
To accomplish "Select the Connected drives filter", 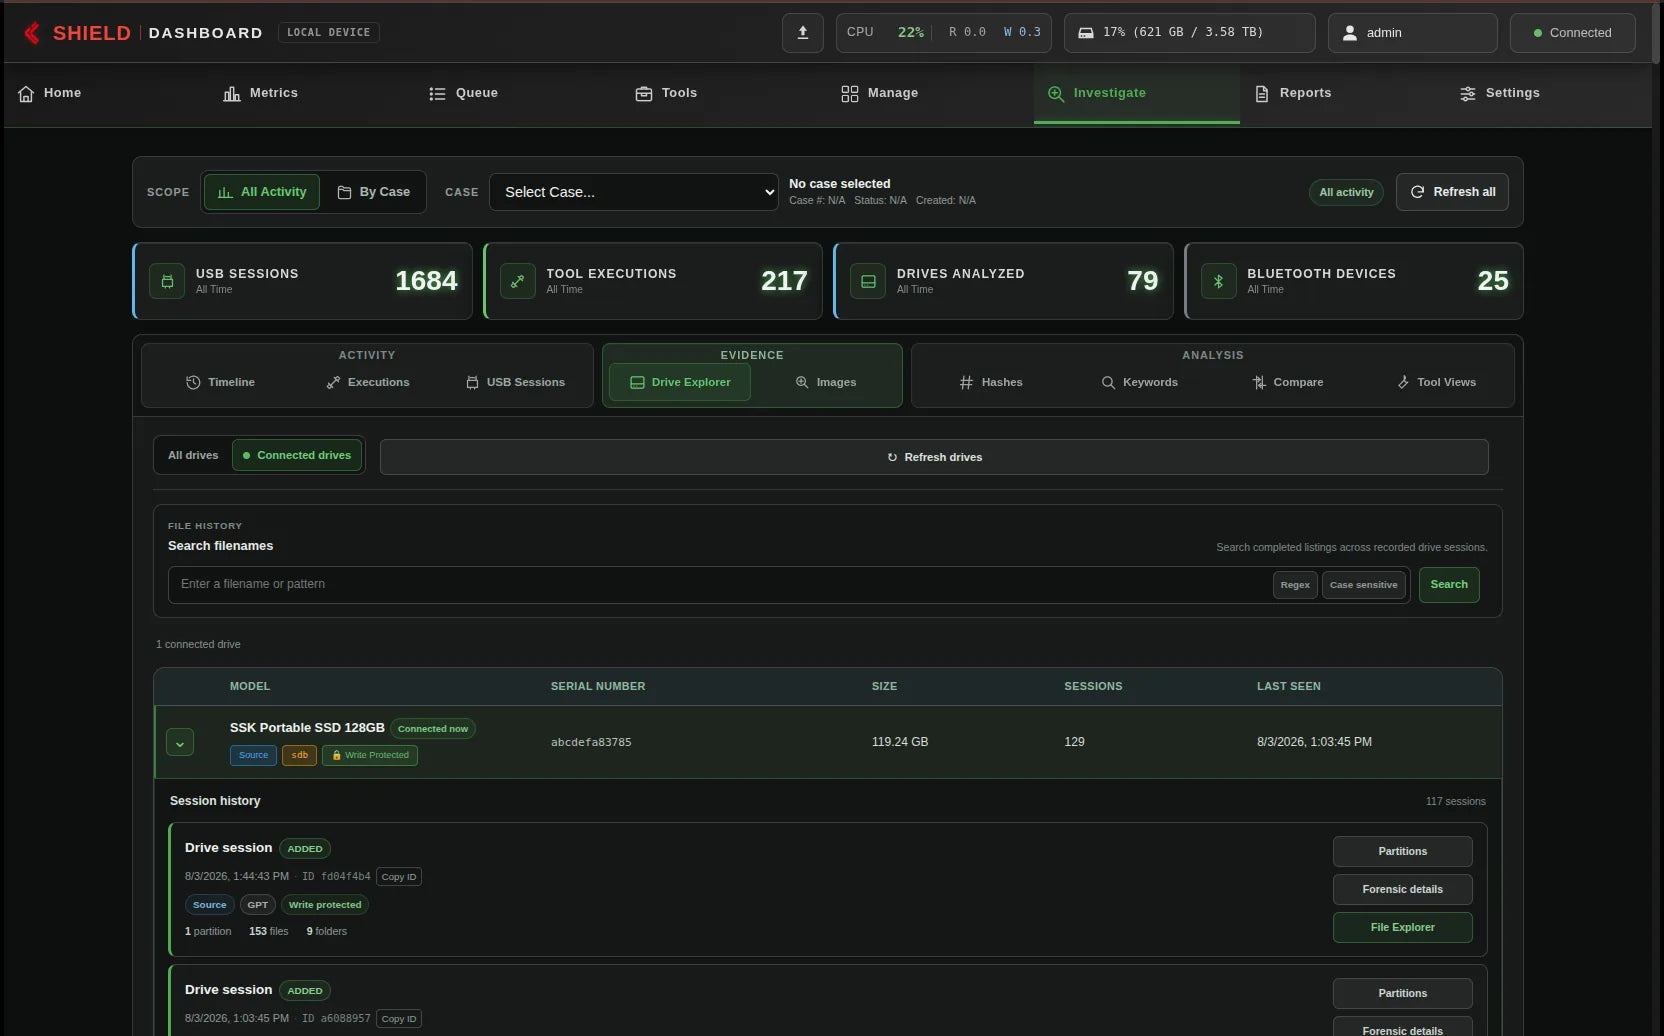I will (x=297, y=455).
